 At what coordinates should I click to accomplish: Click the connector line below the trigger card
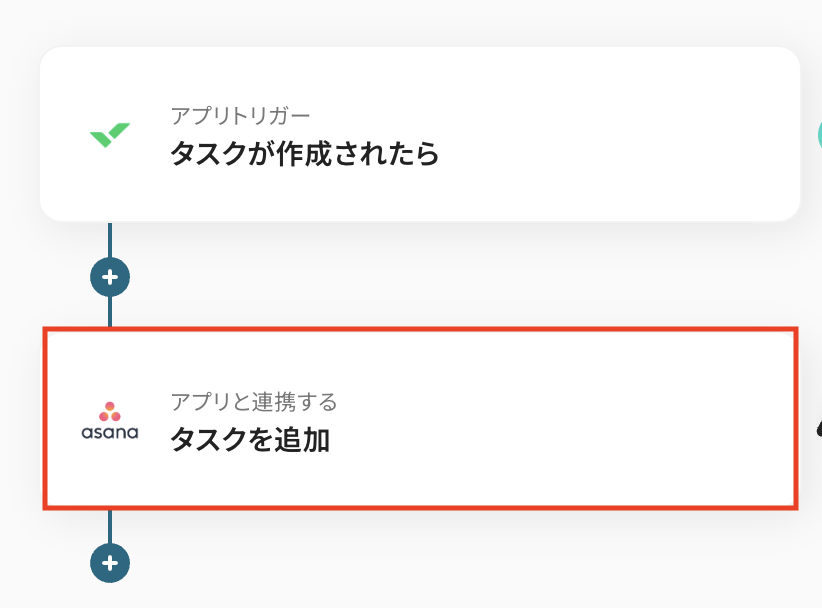[x=110, y=240]
